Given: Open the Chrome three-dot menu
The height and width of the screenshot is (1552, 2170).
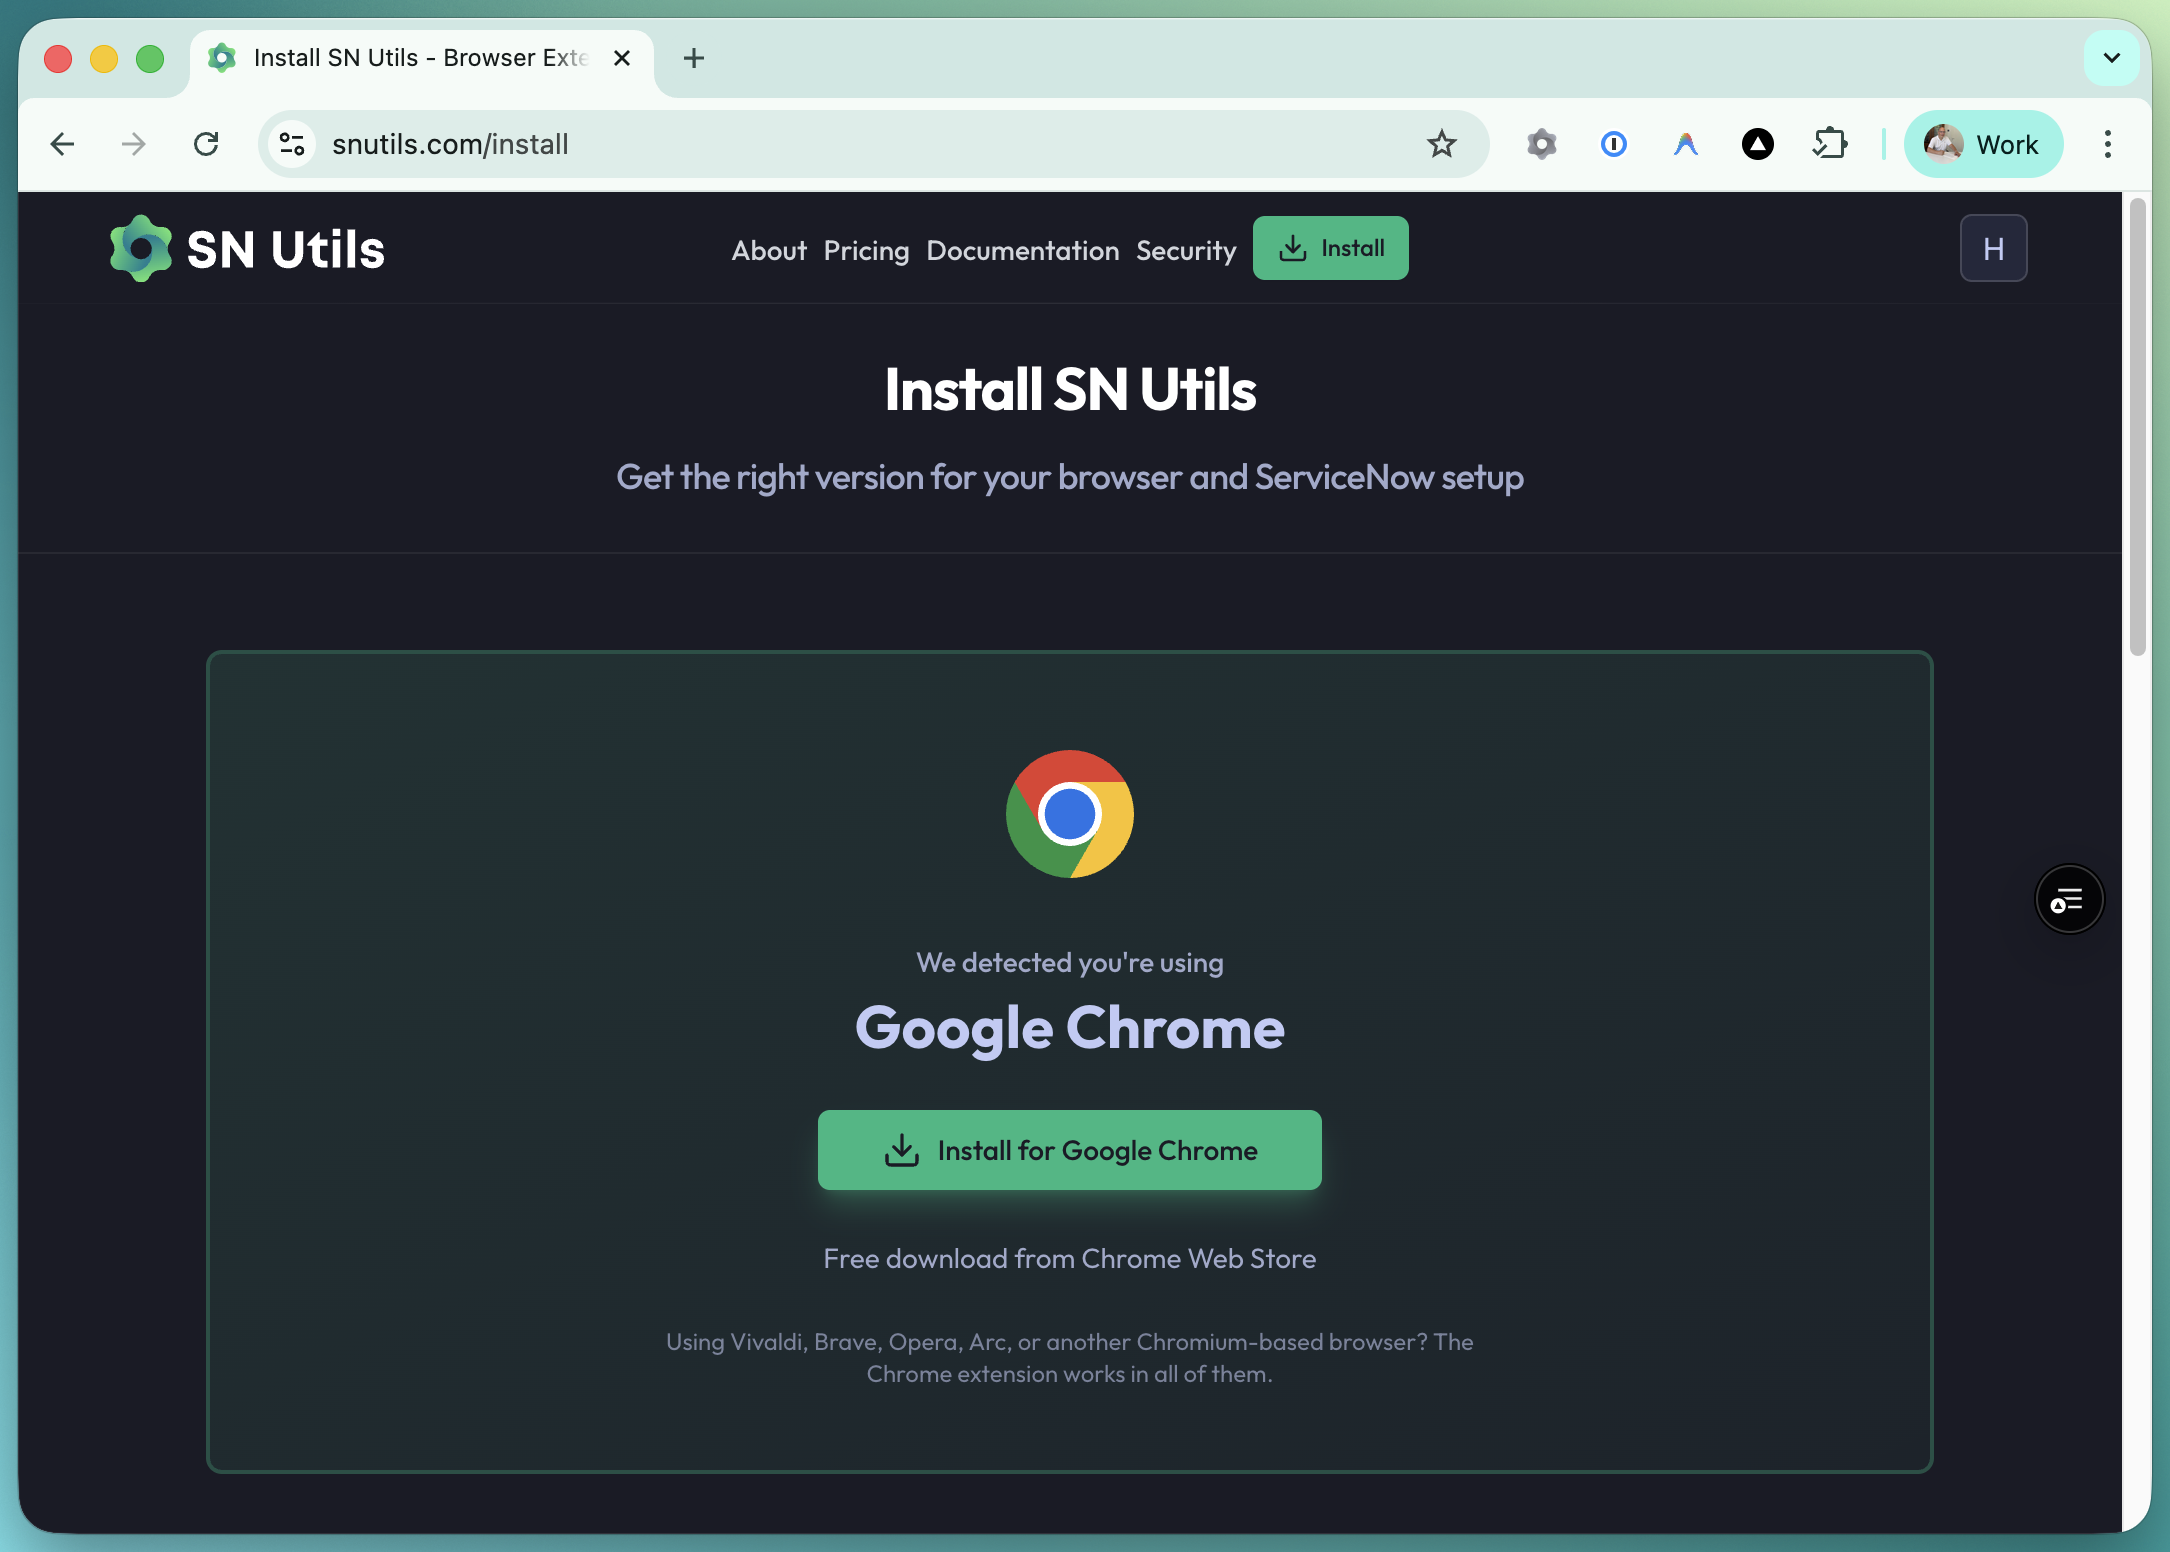Looking at the screenshot, I should coord(2107,144).
